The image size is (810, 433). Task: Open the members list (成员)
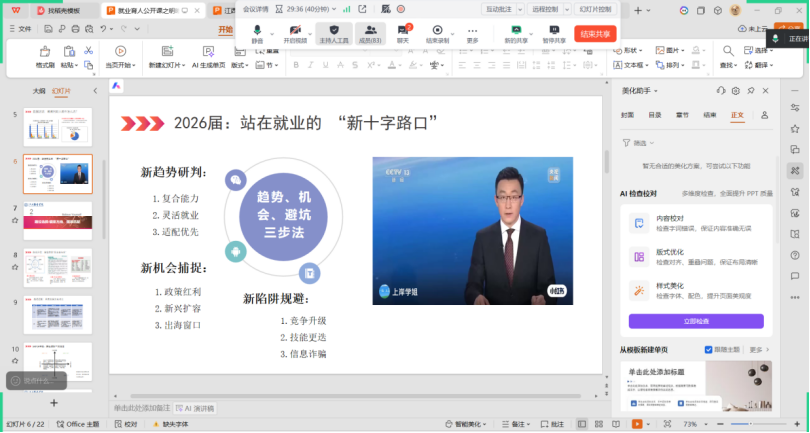(x=370, y=32)
